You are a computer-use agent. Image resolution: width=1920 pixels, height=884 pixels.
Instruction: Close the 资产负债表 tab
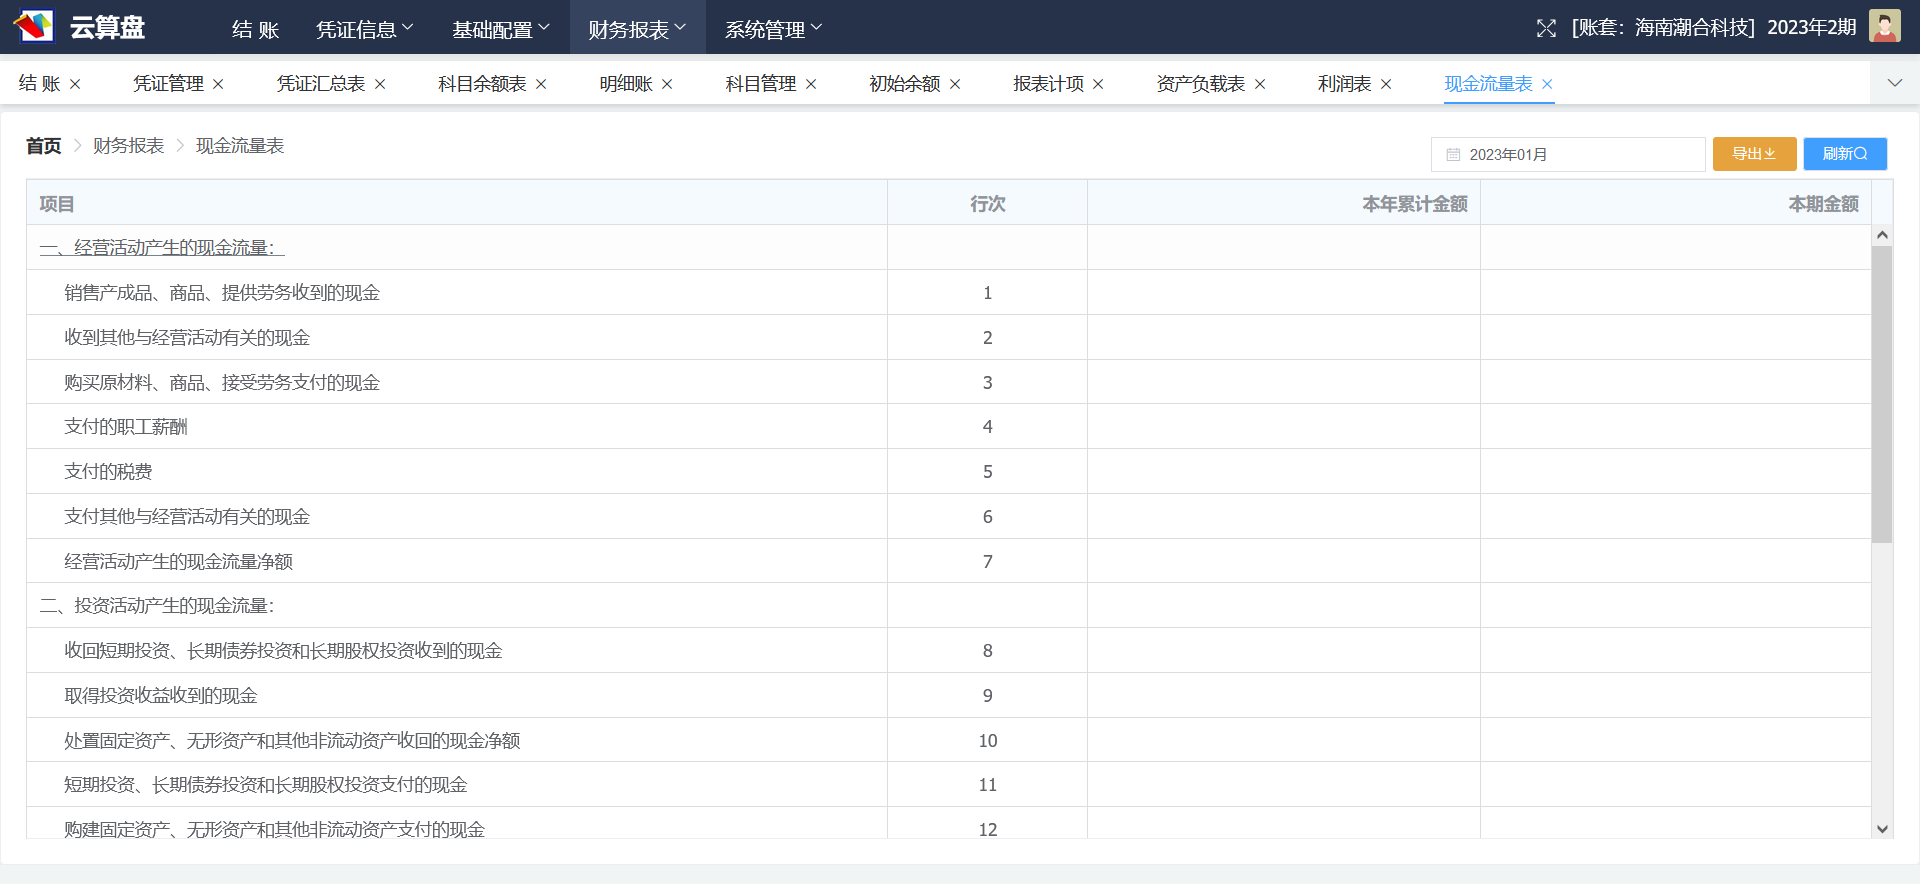coord(1260,85)
